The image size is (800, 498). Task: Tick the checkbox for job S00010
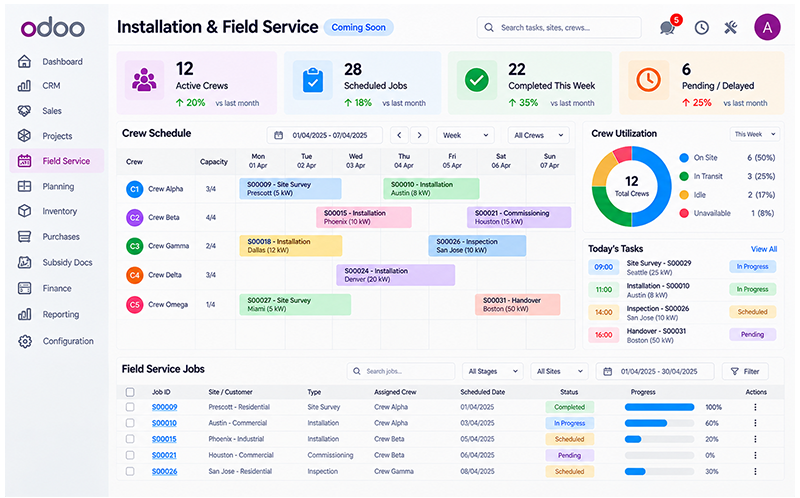(x=130, y=423)
